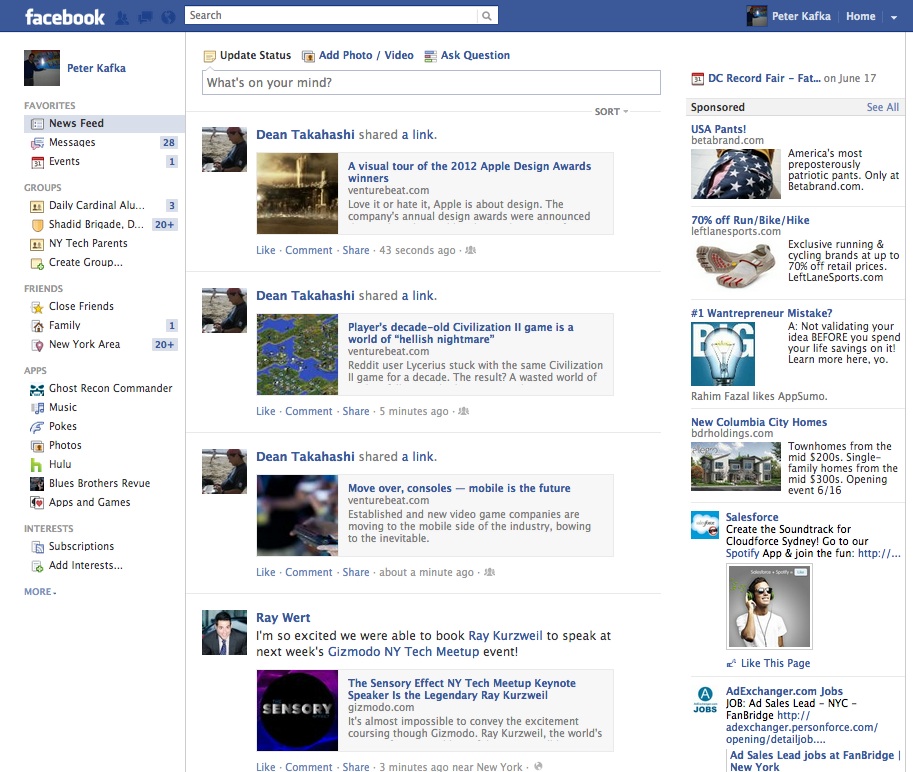The image size is (913, 772).
Task: Click the Spotify link in Salesforce ad
Action: 742,553
